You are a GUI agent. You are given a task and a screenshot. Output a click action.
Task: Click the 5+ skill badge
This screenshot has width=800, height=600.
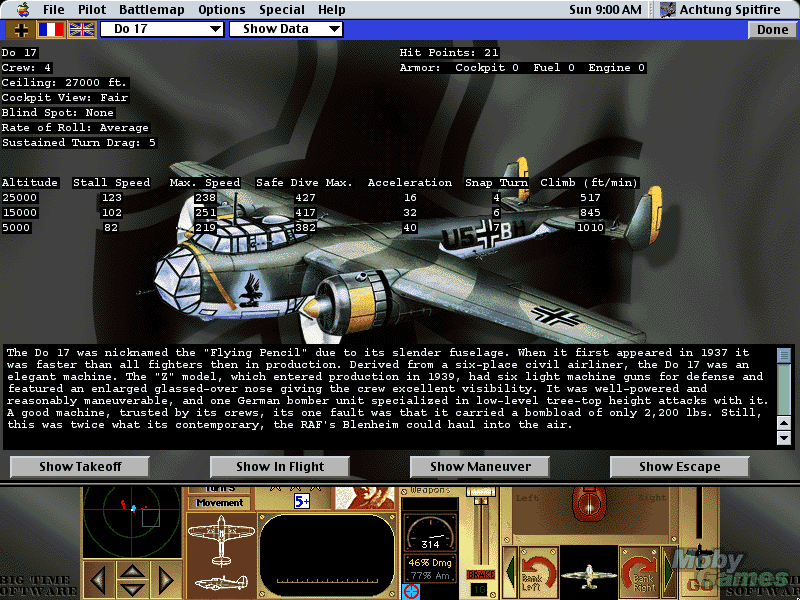[302, 501]
